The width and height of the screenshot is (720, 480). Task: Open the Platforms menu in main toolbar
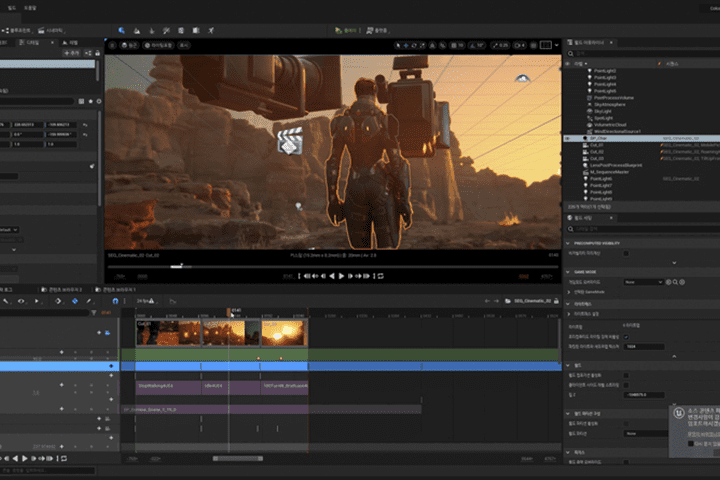coord(377,30)
